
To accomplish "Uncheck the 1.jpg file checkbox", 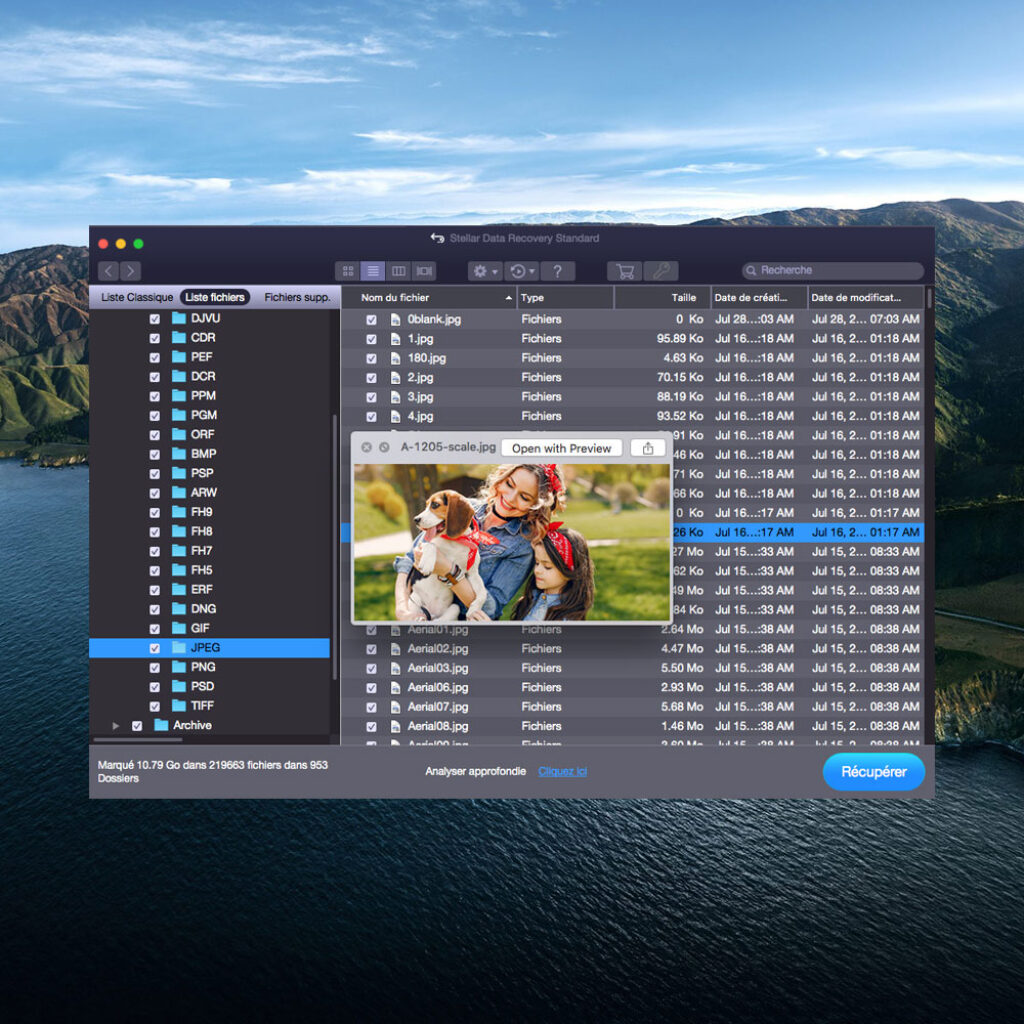I will pyautogui.click(x=371, y=339).
